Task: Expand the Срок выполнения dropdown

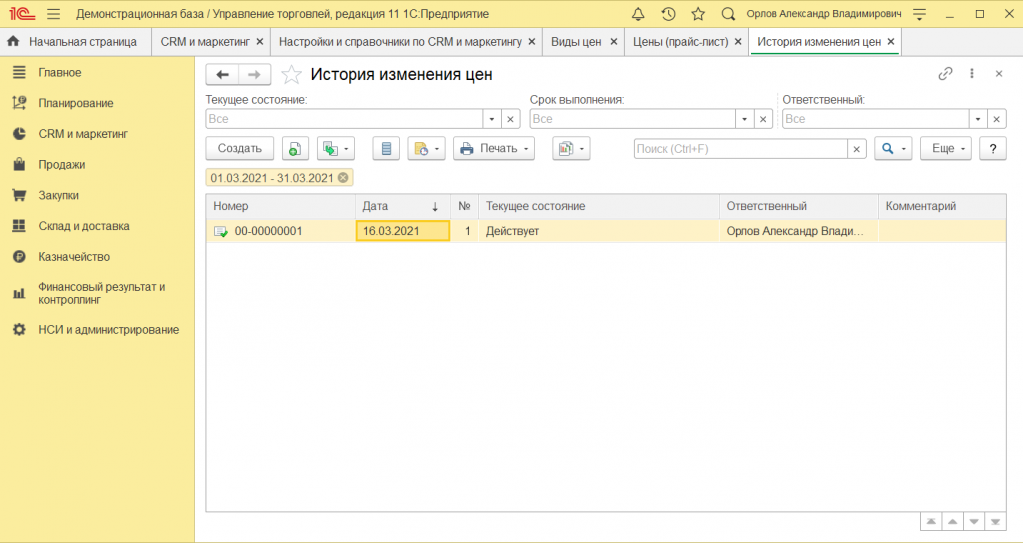Action: [x=744, y=119]
